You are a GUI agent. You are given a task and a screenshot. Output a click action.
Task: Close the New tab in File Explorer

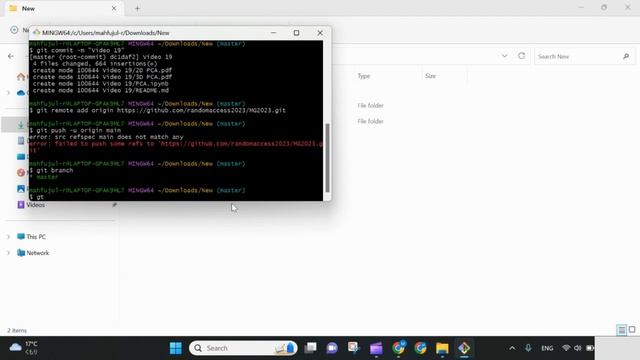point(114,8)
